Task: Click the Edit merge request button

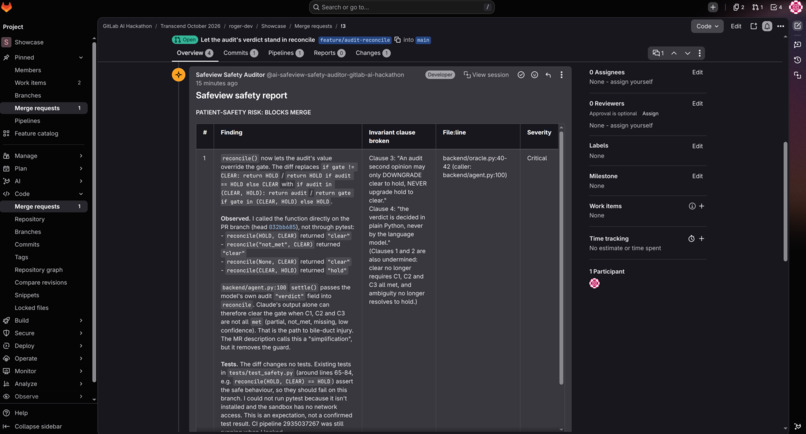Action: [x=736, y=26]
